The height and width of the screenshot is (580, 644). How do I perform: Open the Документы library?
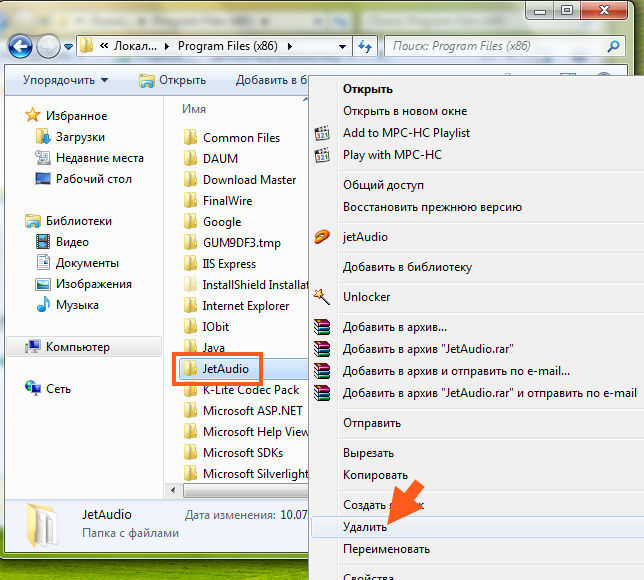coord(77,263)
